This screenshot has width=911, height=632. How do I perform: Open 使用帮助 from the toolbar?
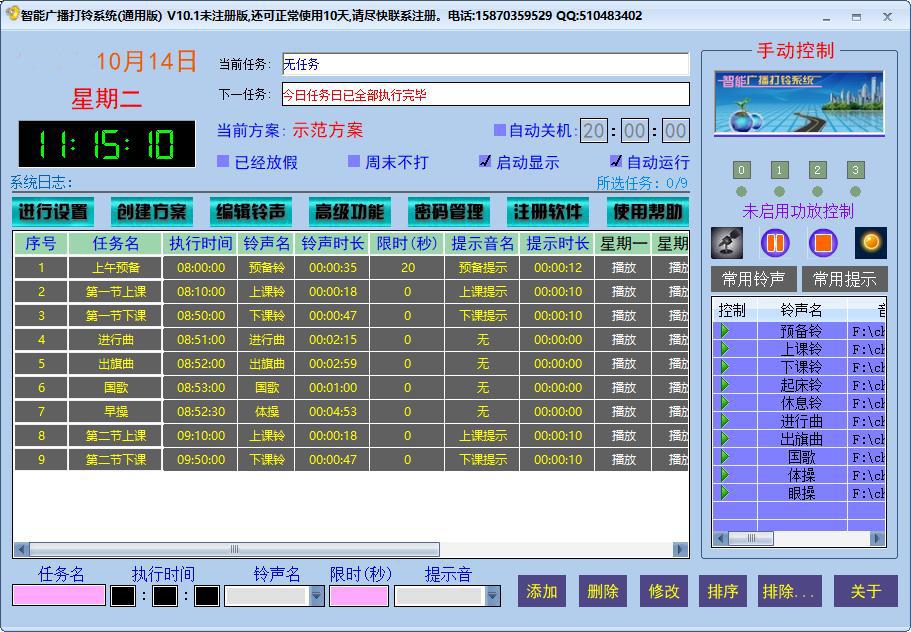[x=648, y=212]
